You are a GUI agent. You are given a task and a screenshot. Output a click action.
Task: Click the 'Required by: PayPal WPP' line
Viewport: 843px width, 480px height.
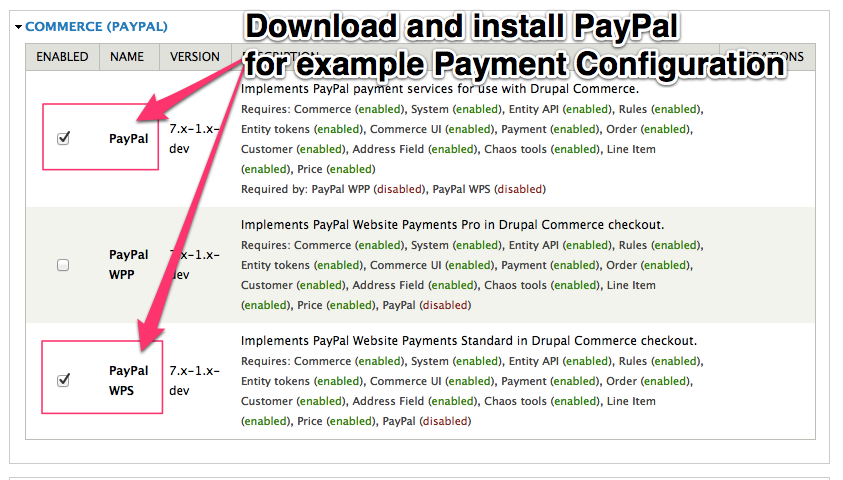393,189
